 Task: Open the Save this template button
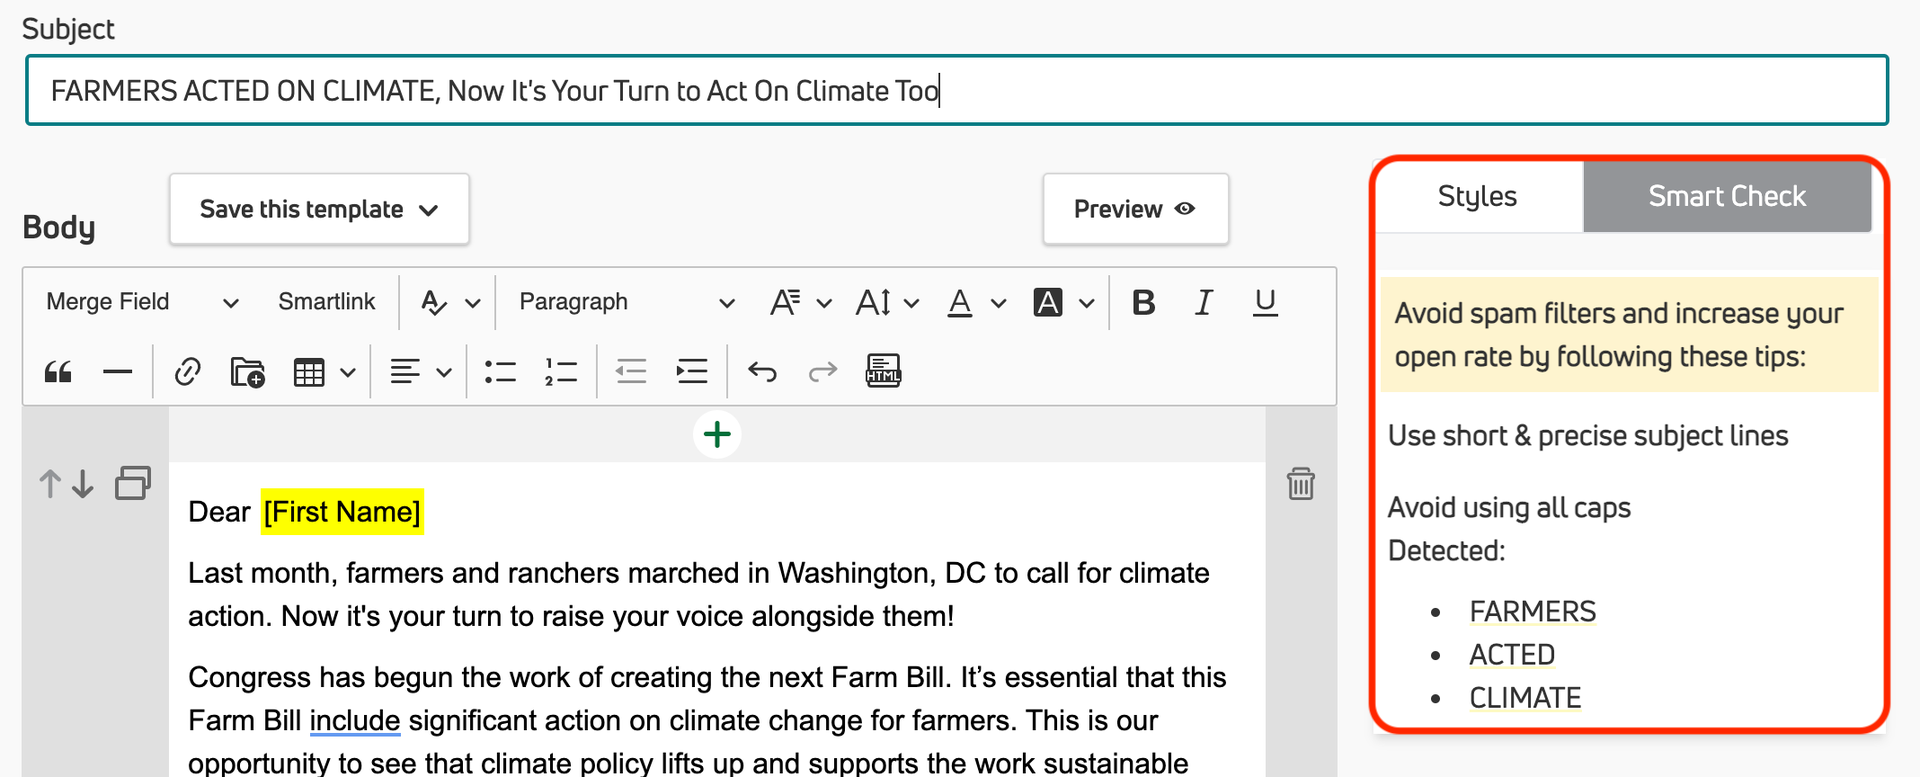coord(319,209)
